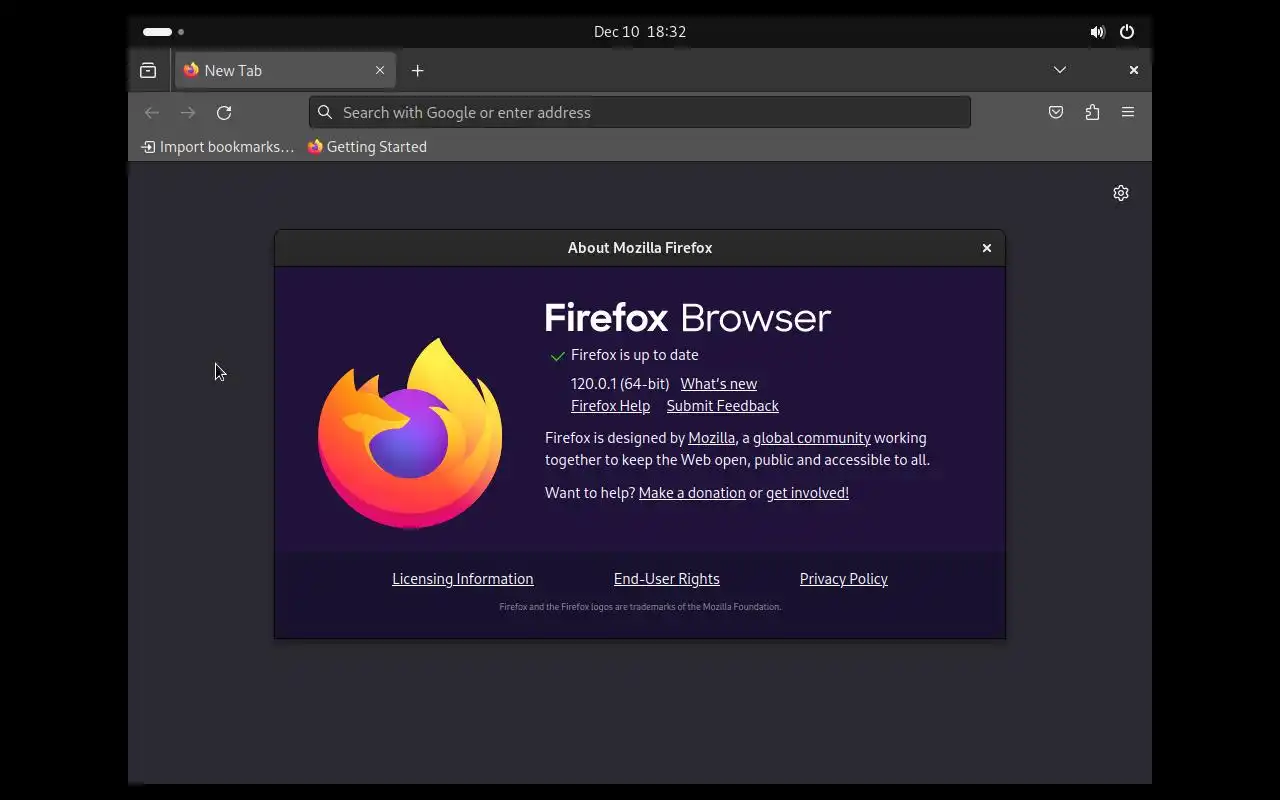Reload the current page
The height and width of the screenshot is (800, 1280).
tap(224, 112)
